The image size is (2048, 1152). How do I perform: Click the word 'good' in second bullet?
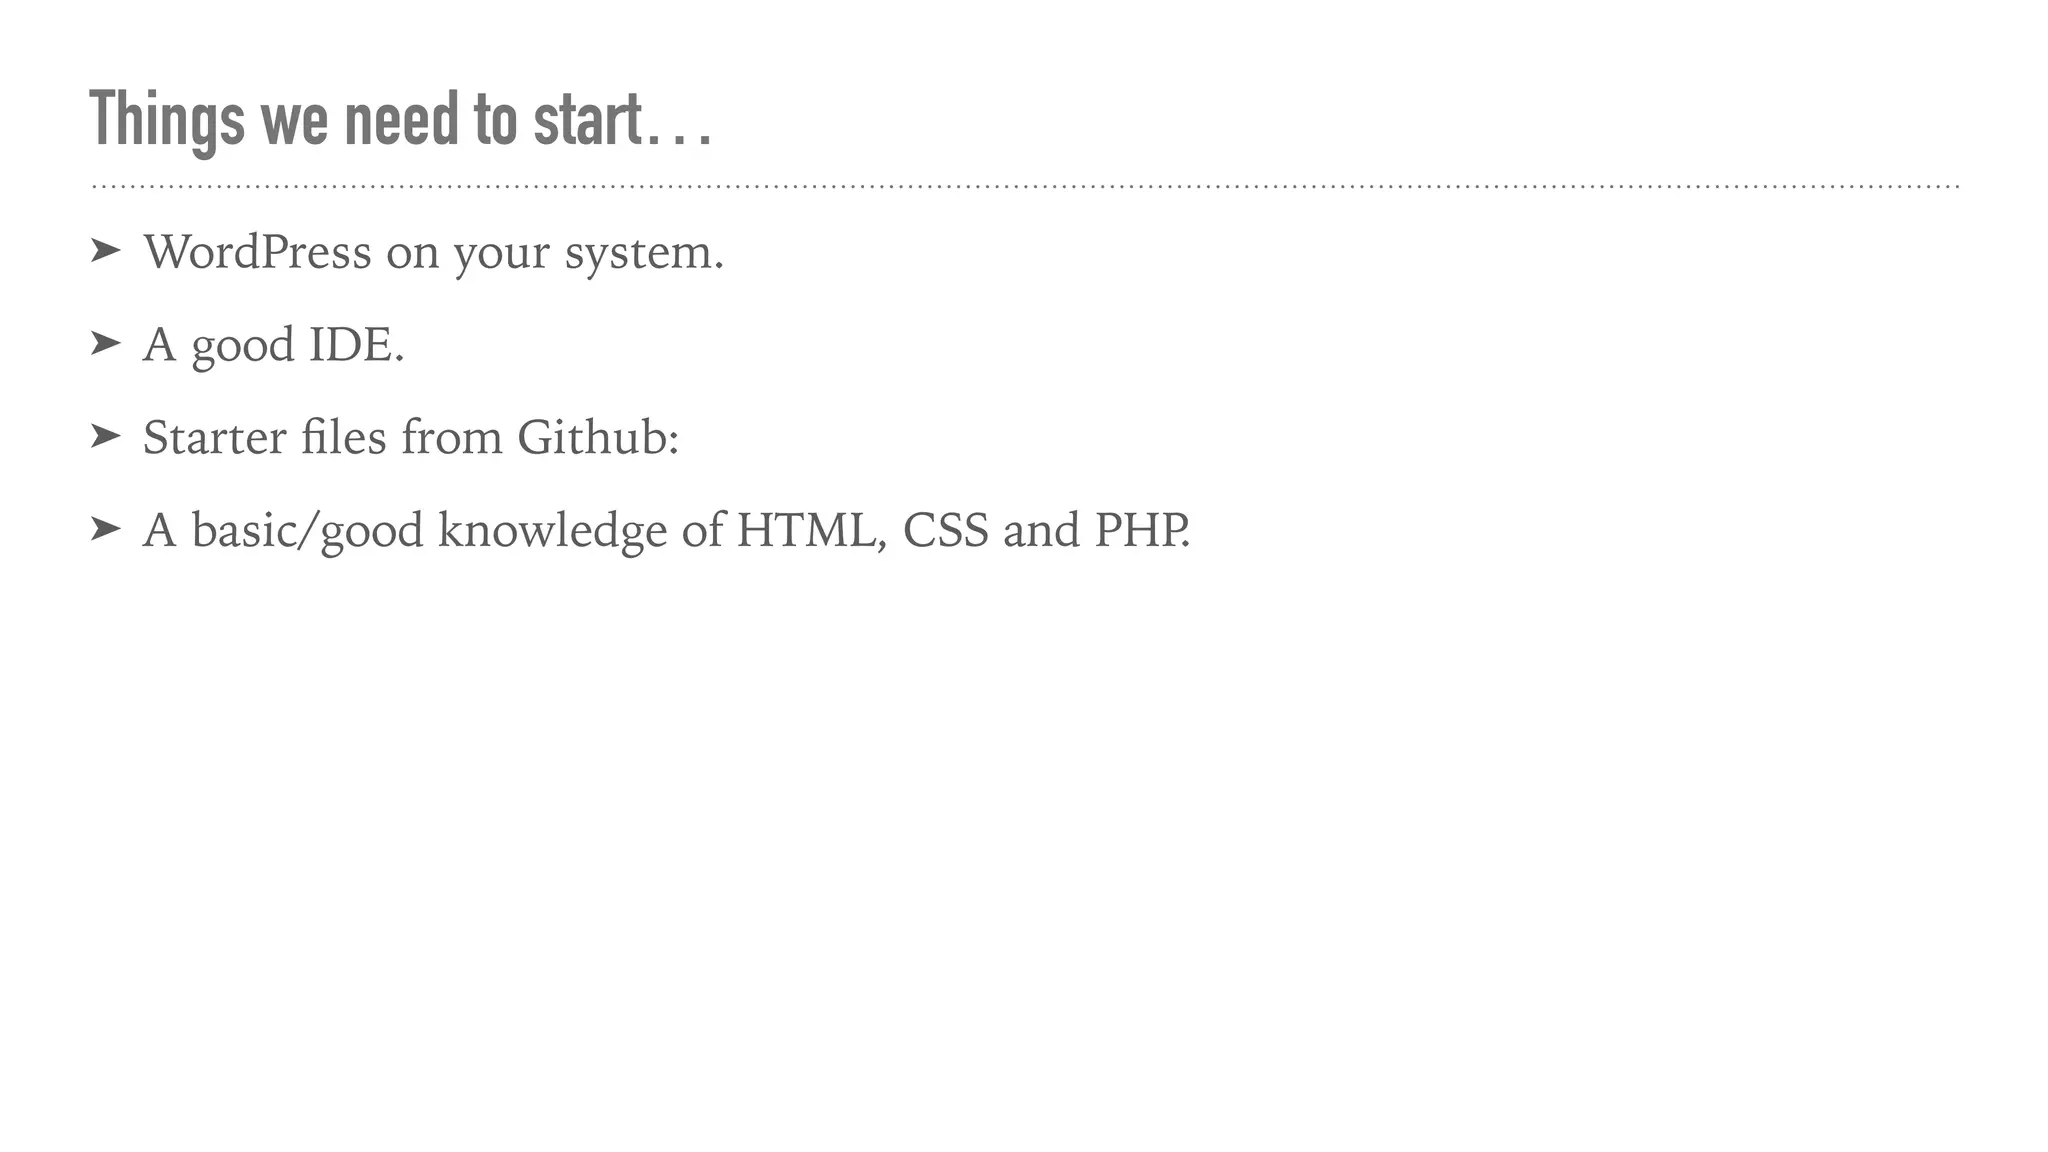pyautogui.click(x=242, y=347)
